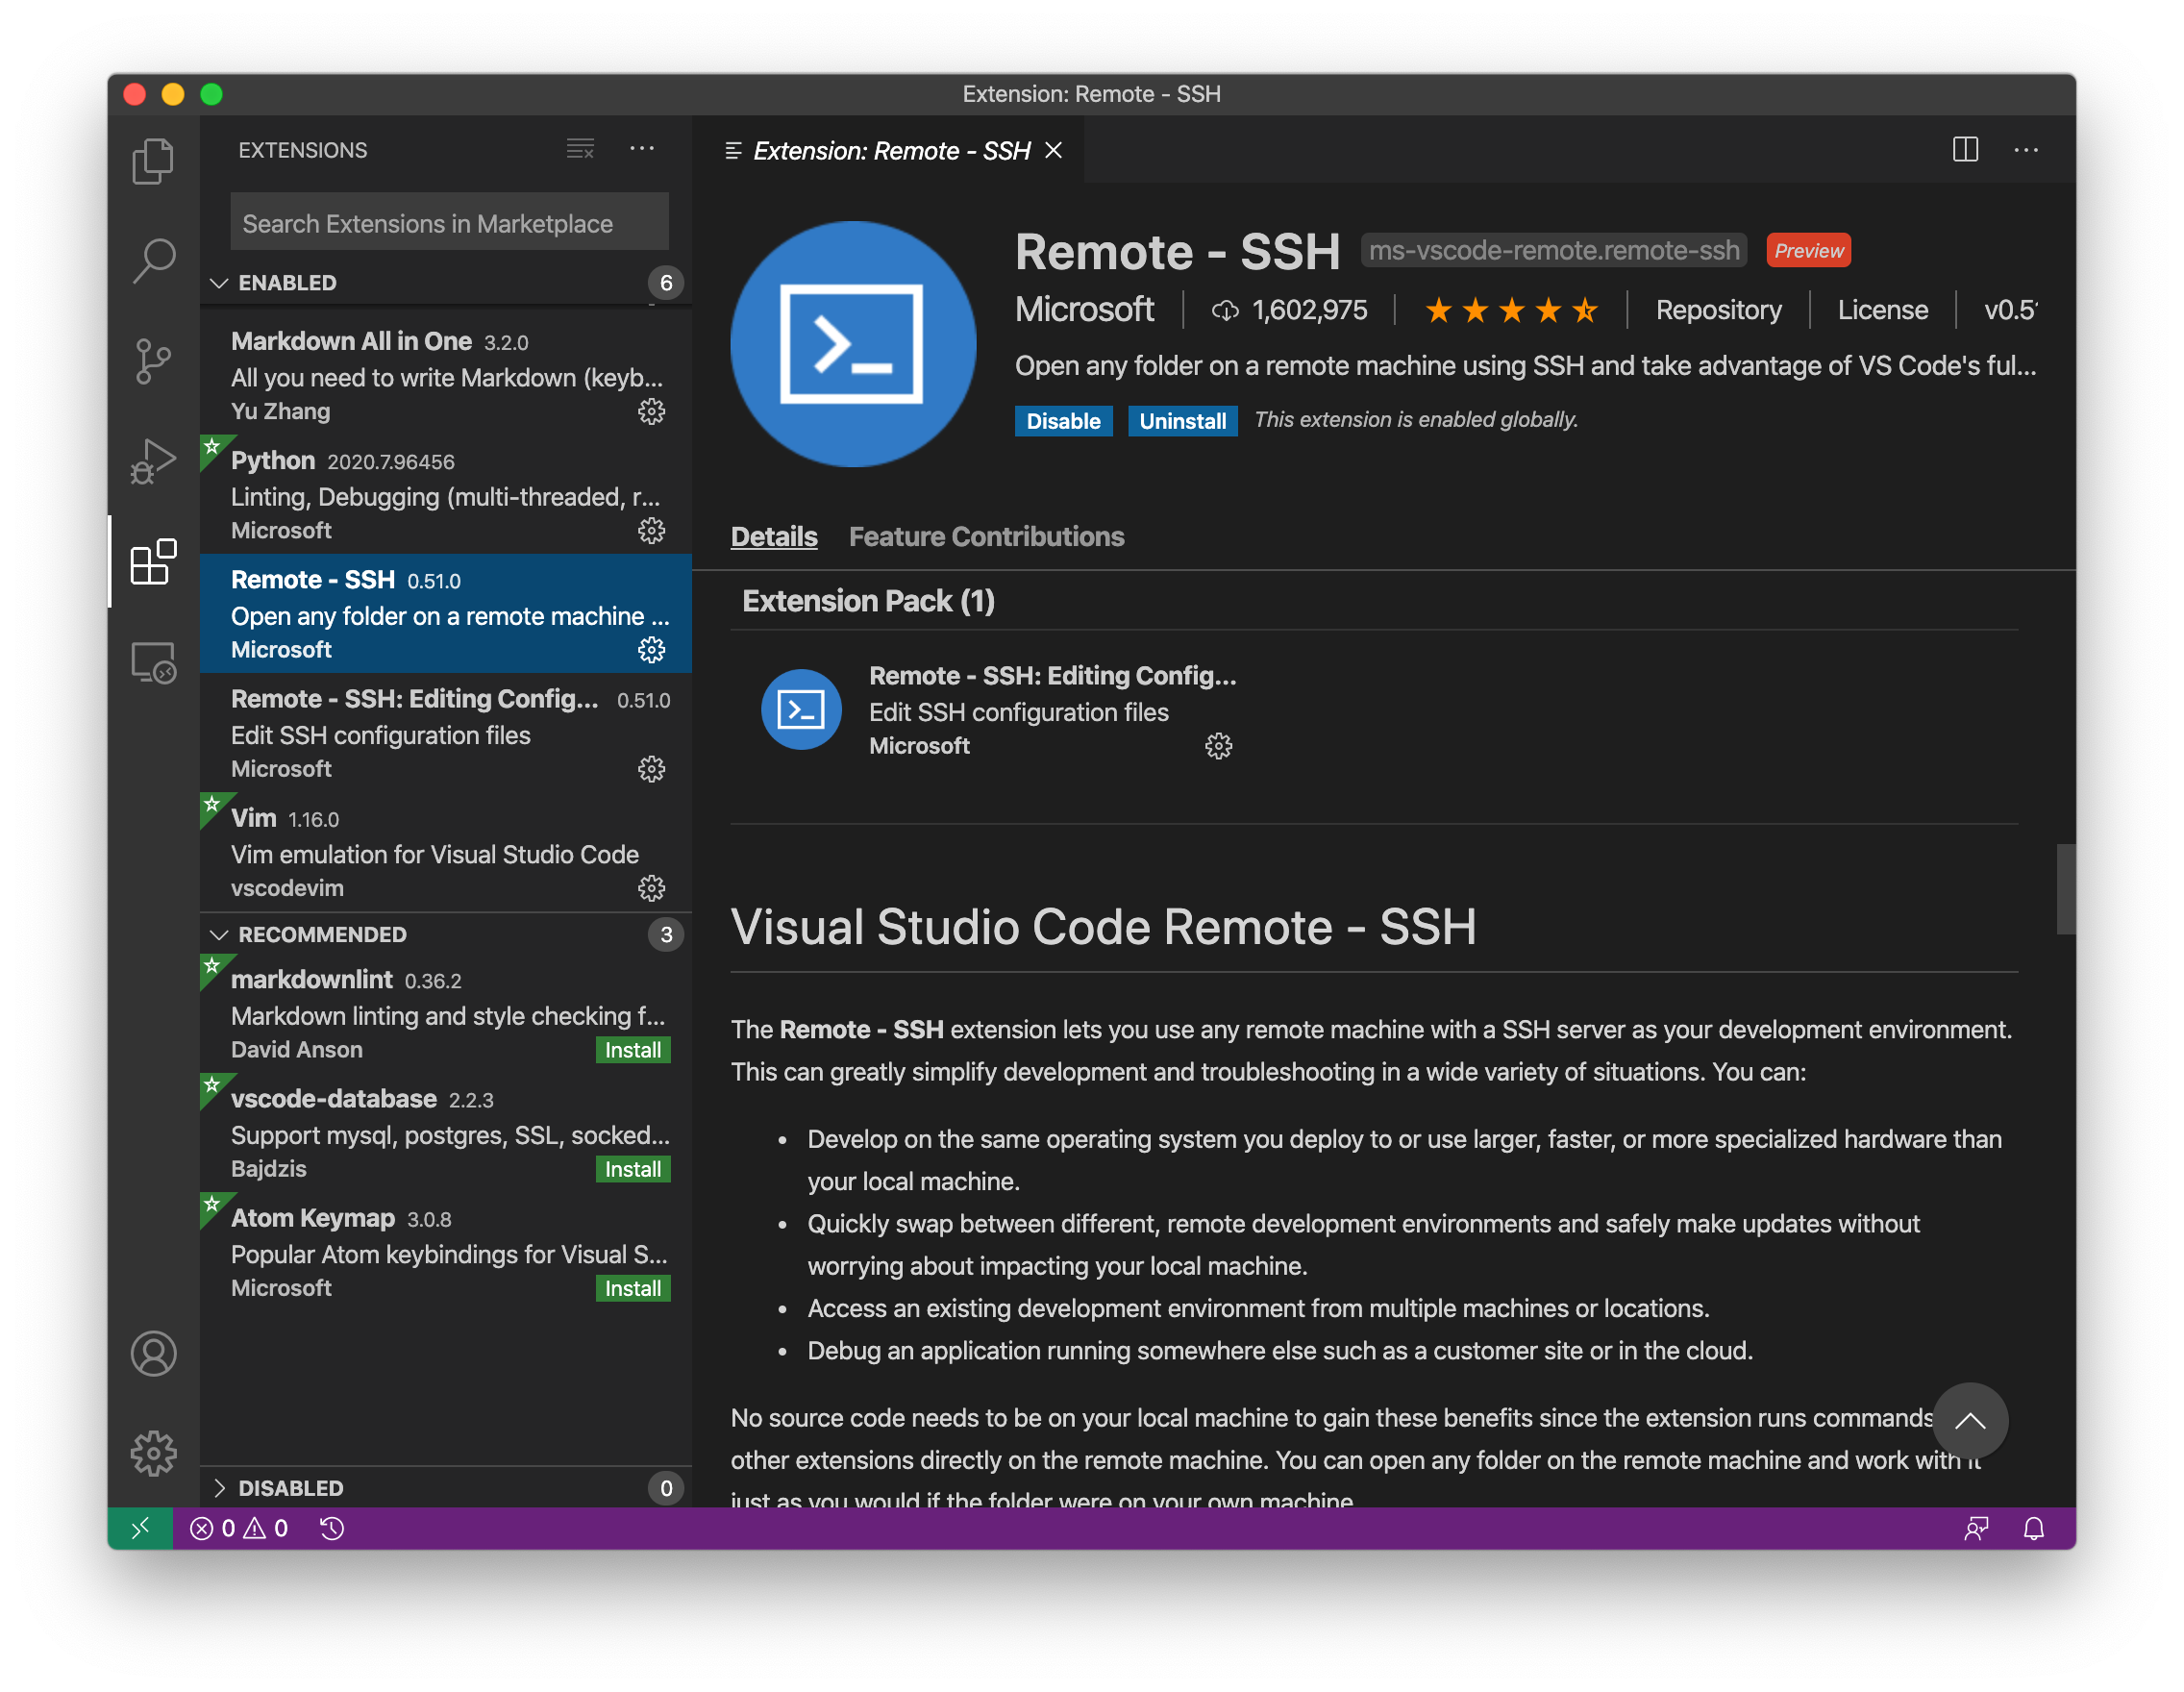This screenshot has height=1692, width=2184.
Task: Install the markdownlint extension
Action: [632, 1050]
